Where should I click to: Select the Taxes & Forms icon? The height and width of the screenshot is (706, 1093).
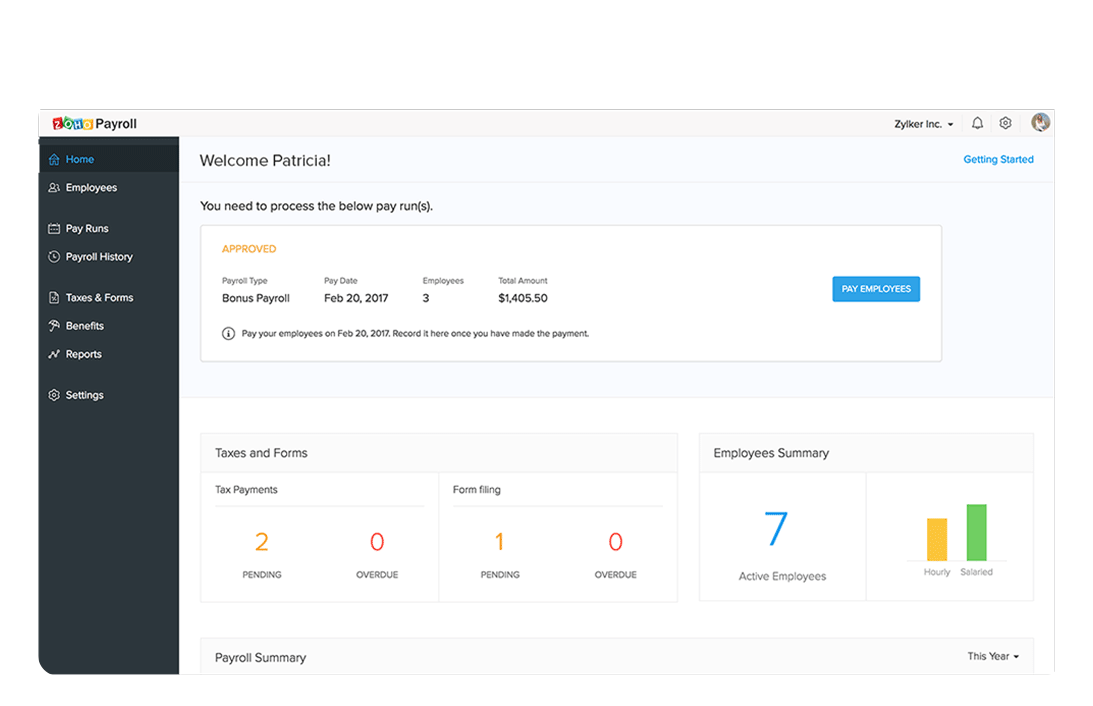coord(55,297)
